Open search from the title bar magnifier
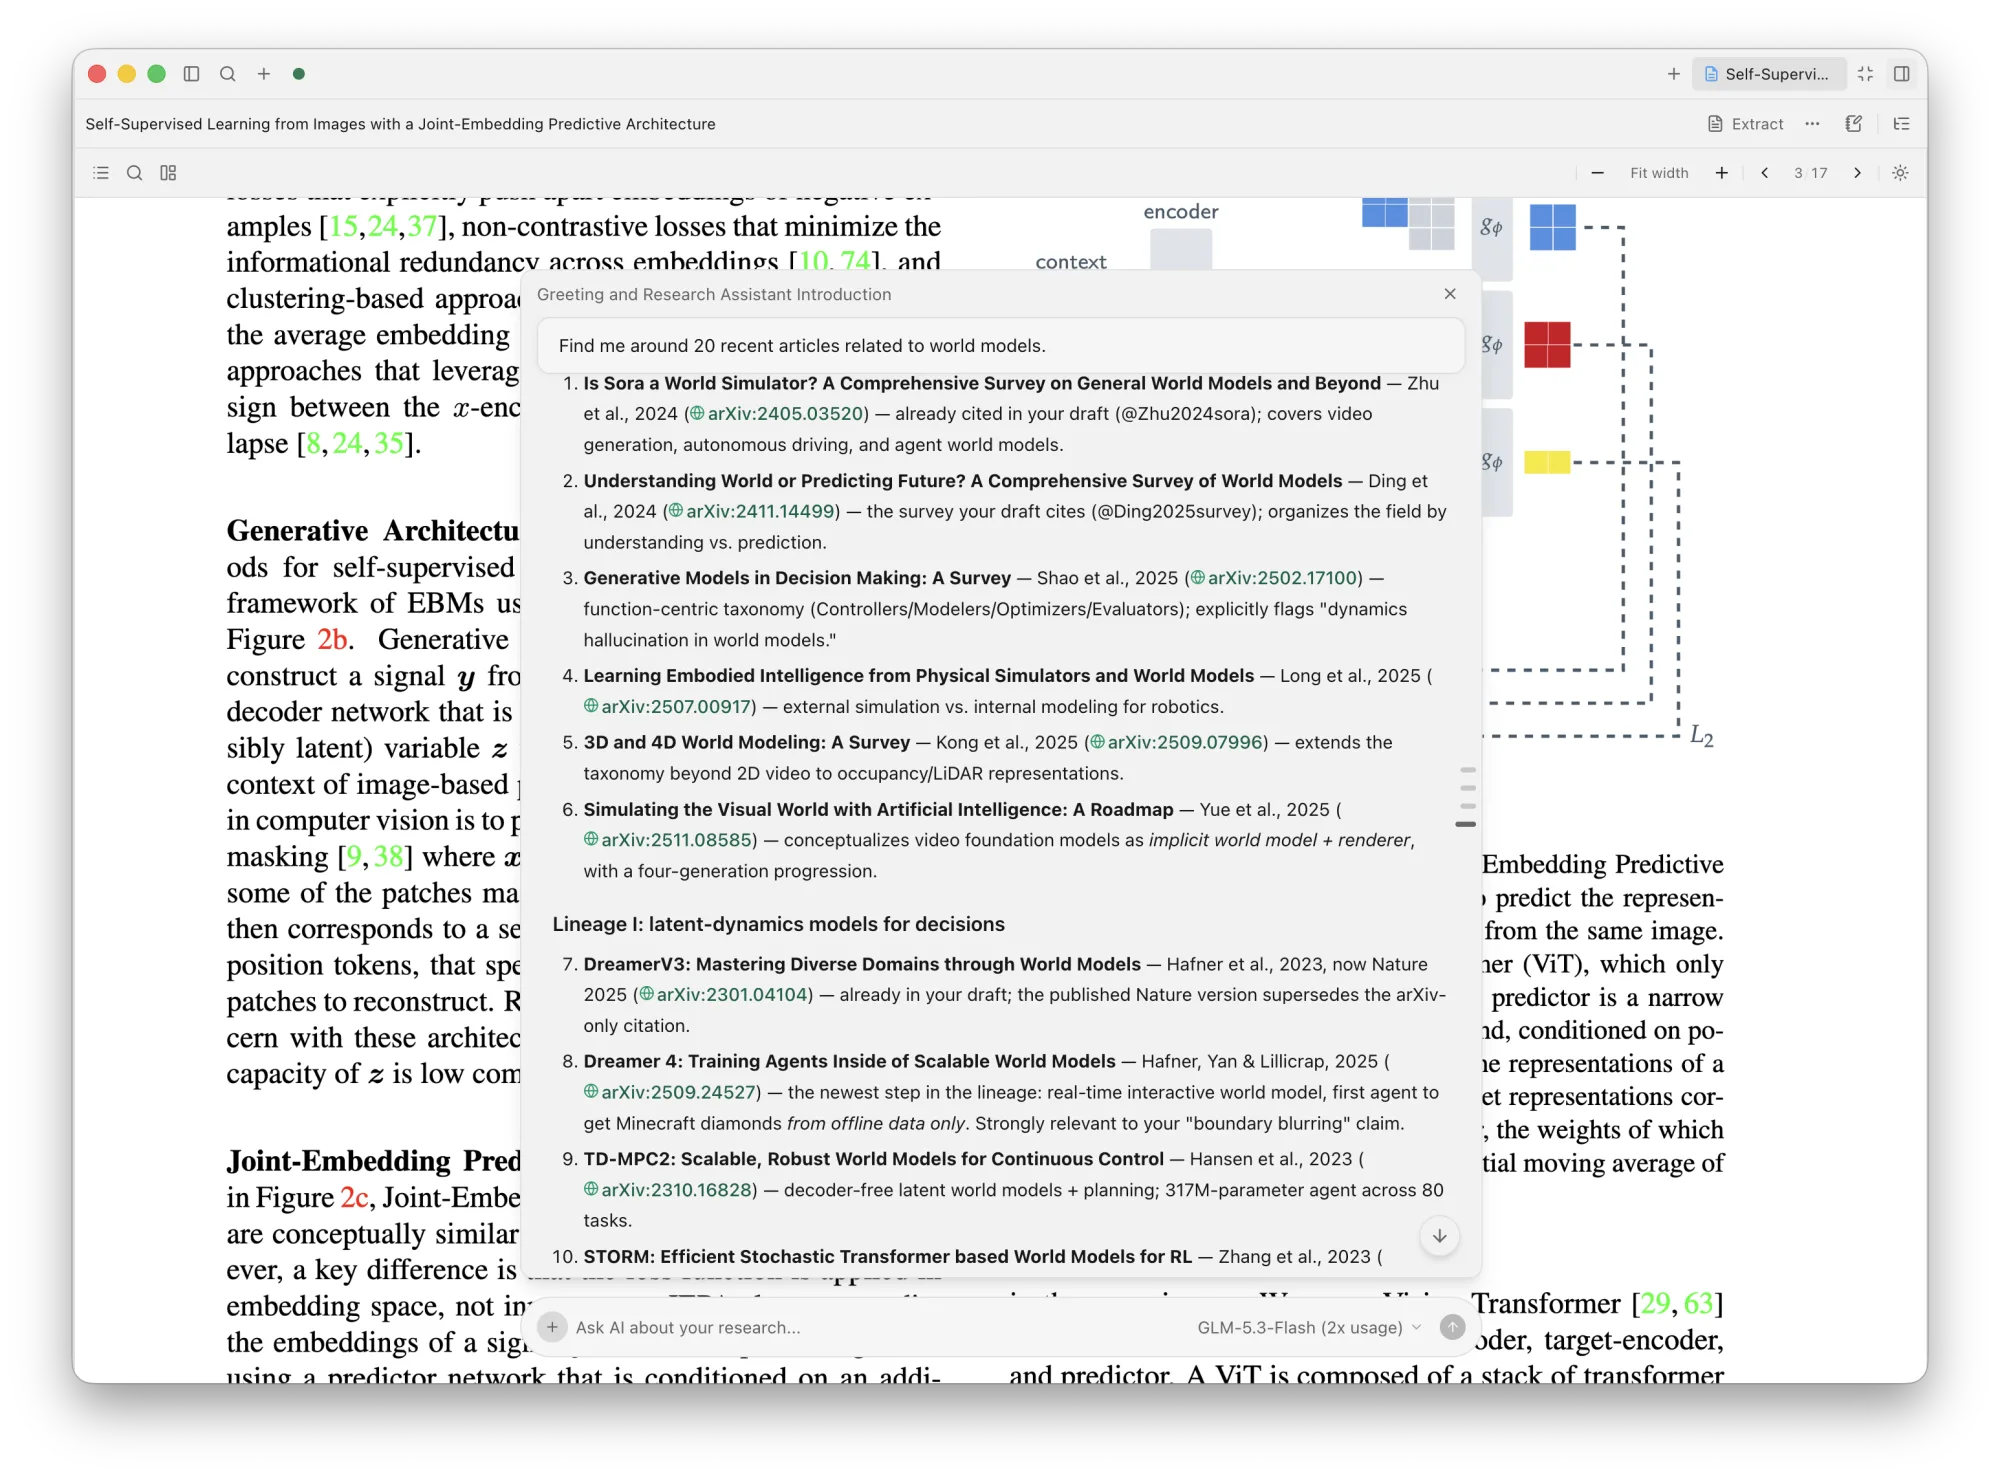Screen dimensions: 2000x1479 click(x=228, y=73)
